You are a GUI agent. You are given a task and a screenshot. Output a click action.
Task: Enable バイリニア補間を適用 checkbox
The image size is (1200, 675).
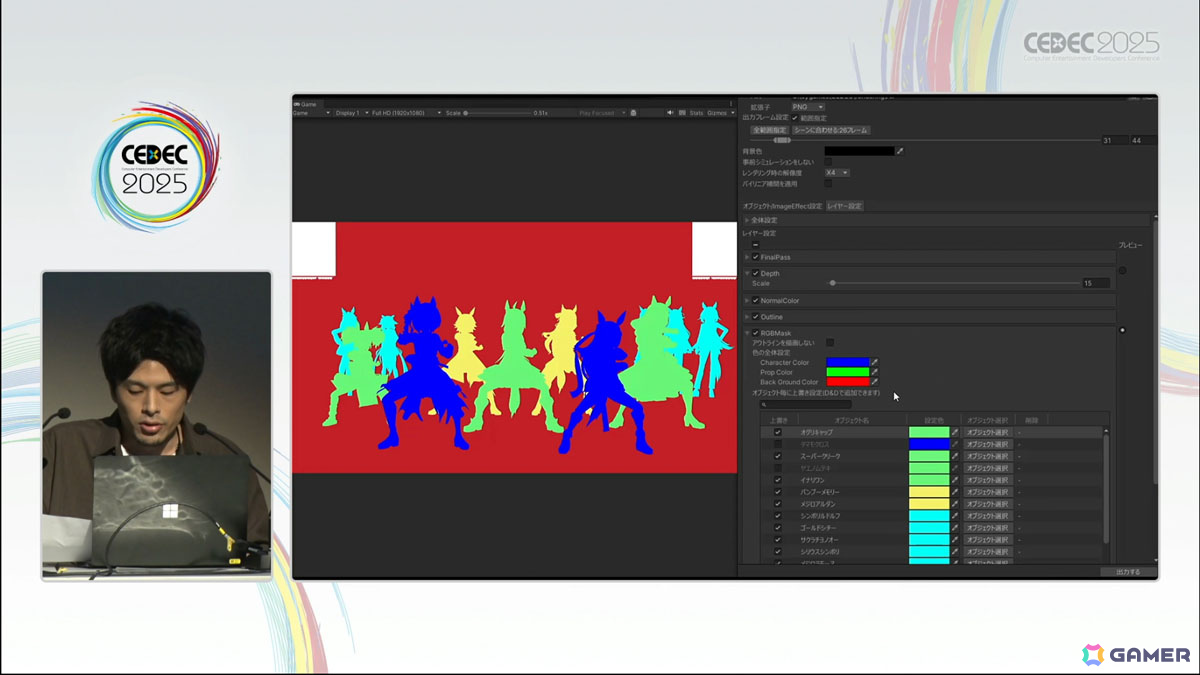tap(828, 184)
